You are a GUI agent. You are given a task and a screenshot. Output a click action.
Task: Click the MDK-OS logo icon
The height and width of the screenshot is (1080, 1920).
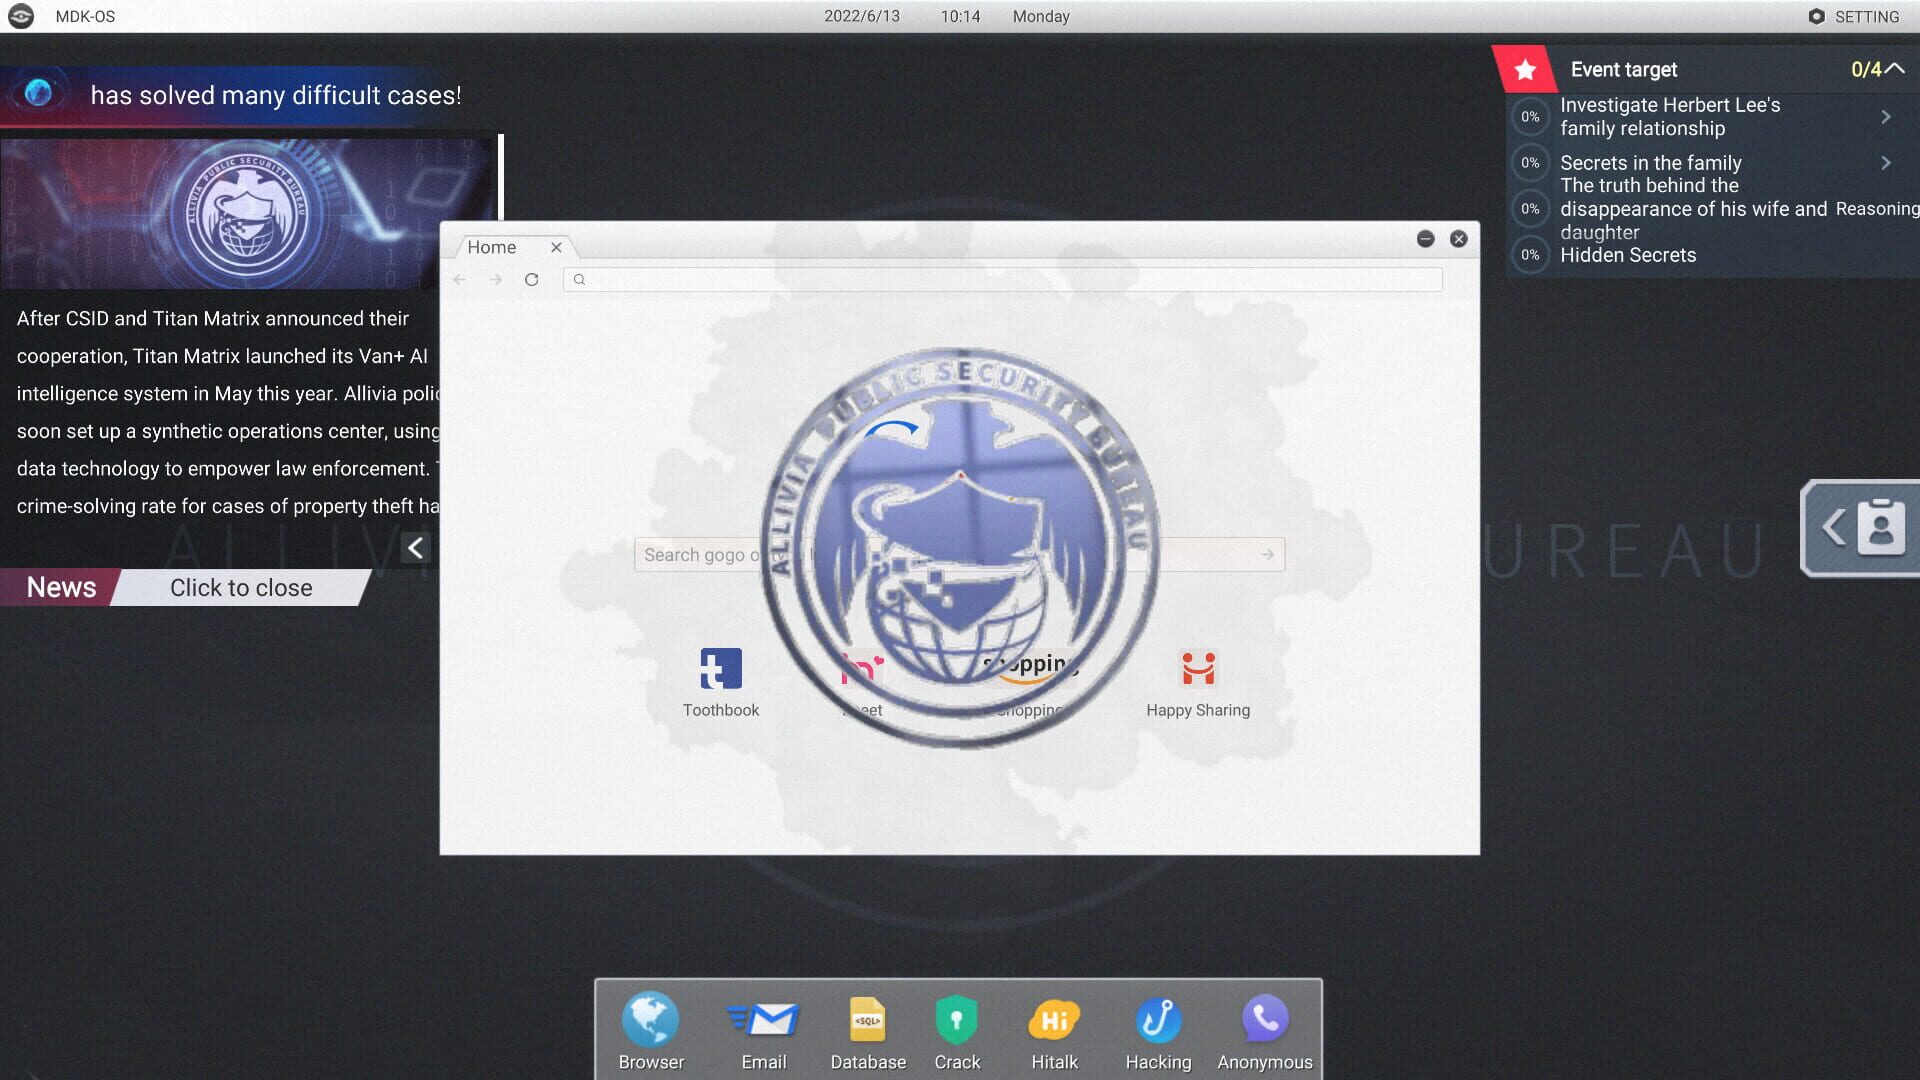click(x=21, y=16)
